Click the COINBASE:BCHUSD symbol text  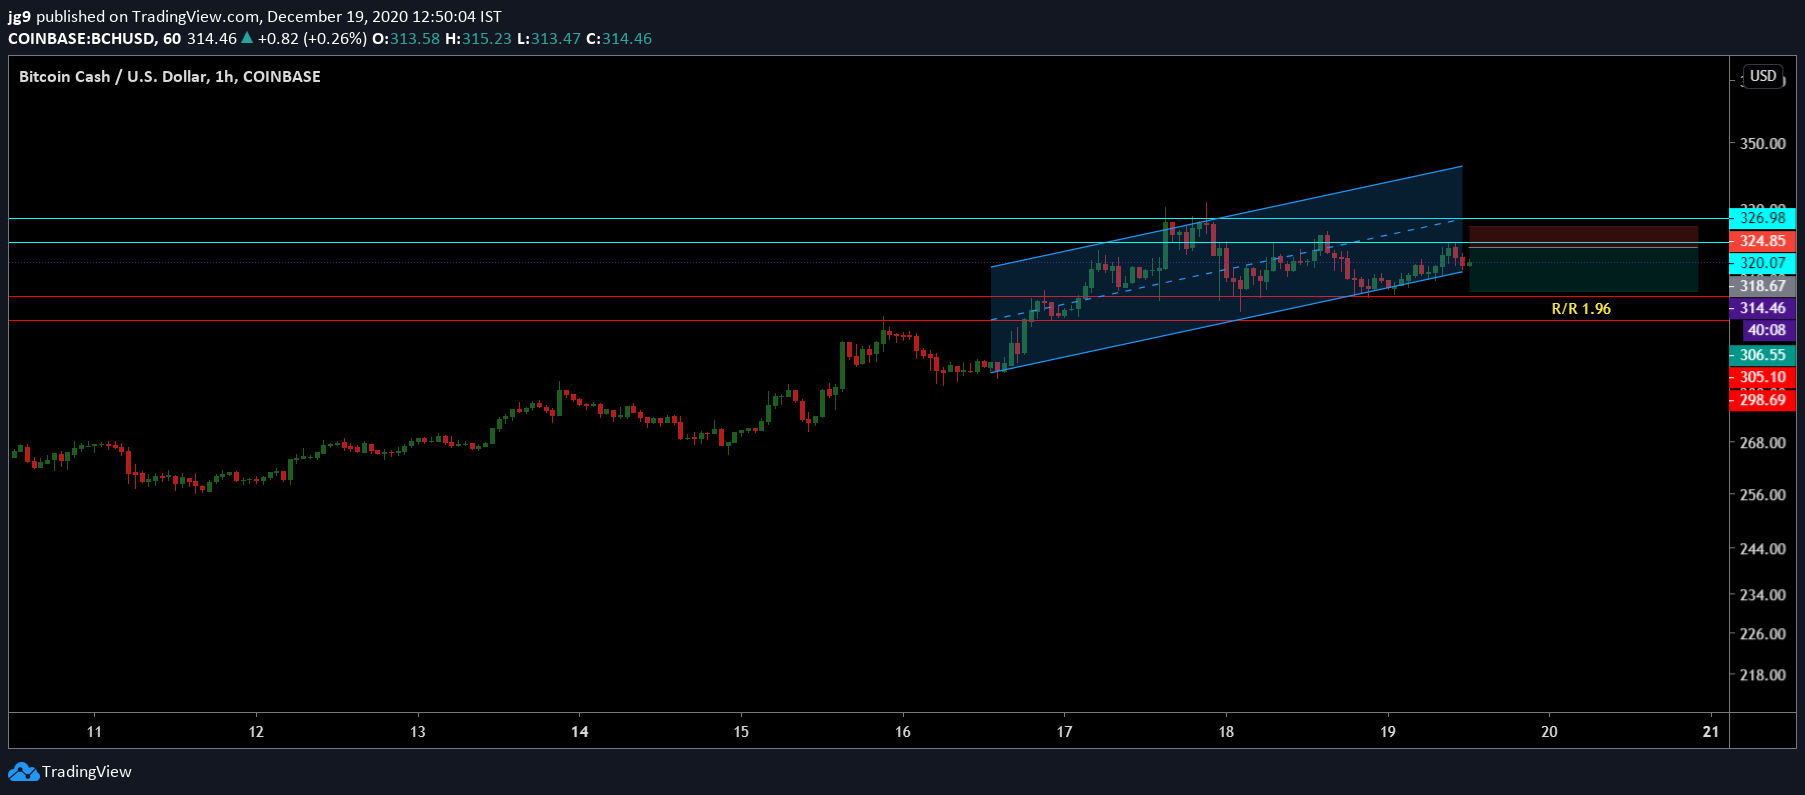[x=82, y=39]
